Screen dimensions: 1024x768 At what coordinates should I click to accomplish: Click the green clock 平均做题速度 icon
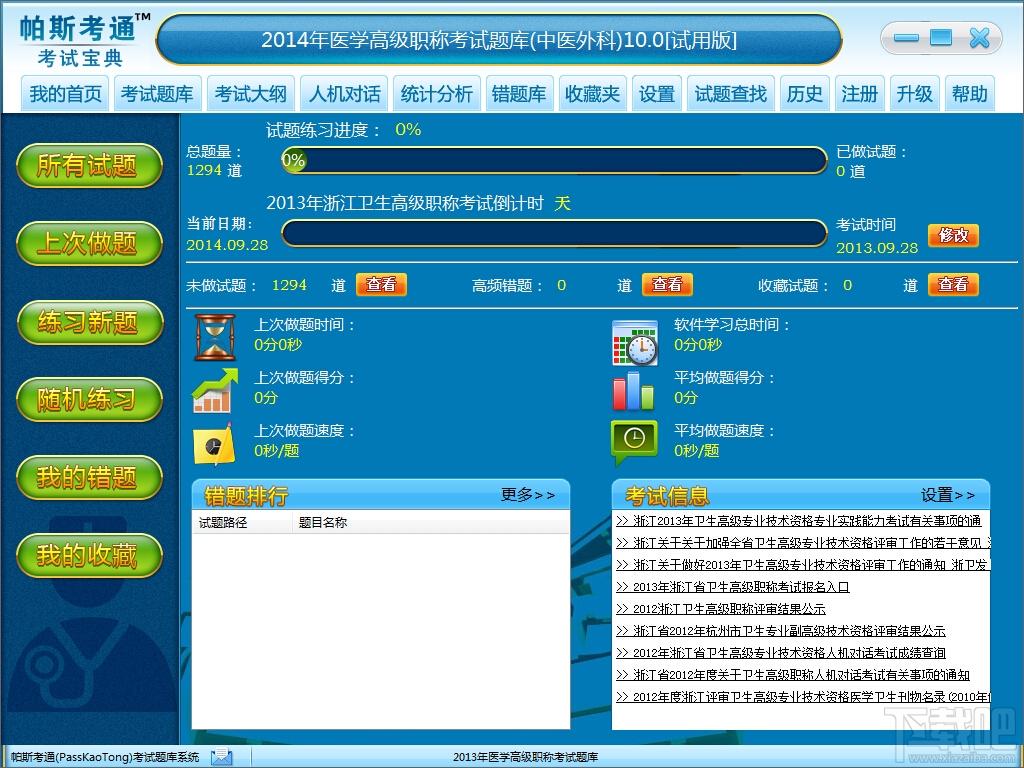tap(633, 443)
